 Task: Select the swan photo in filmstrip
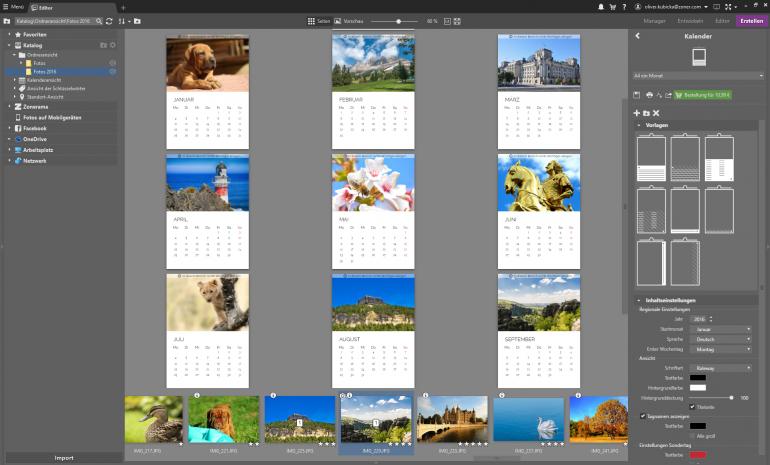(x=528, y=419)
